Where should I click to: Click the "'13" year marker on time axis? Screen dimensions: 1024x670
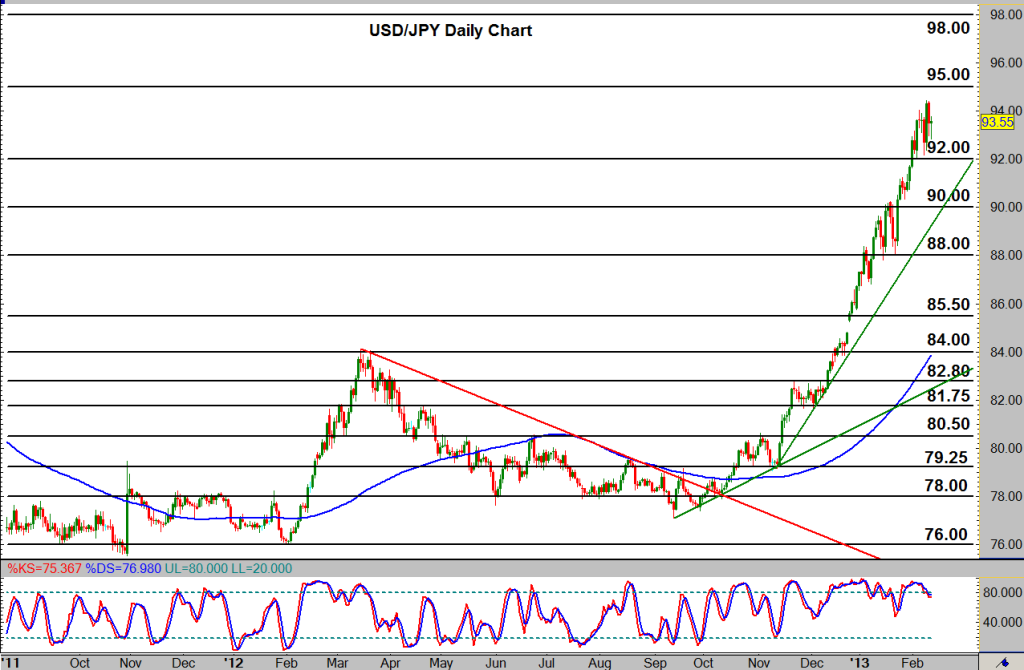[x=859, y=663]
